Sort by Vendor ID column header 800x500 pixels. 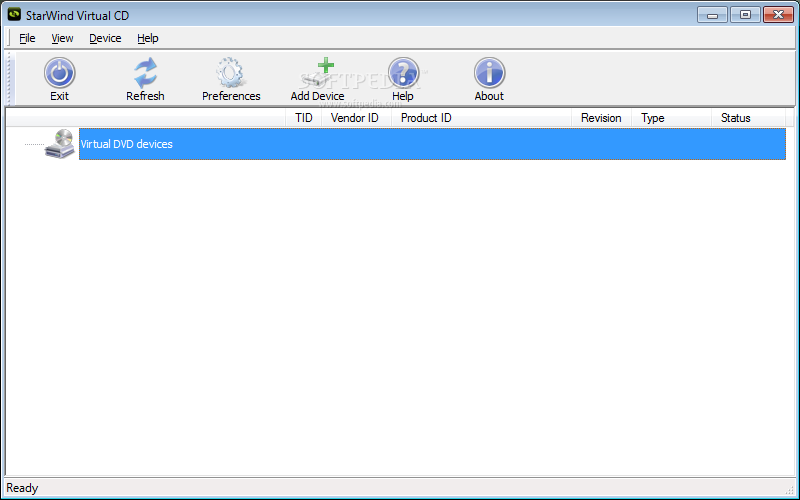[x=355, y=118]
